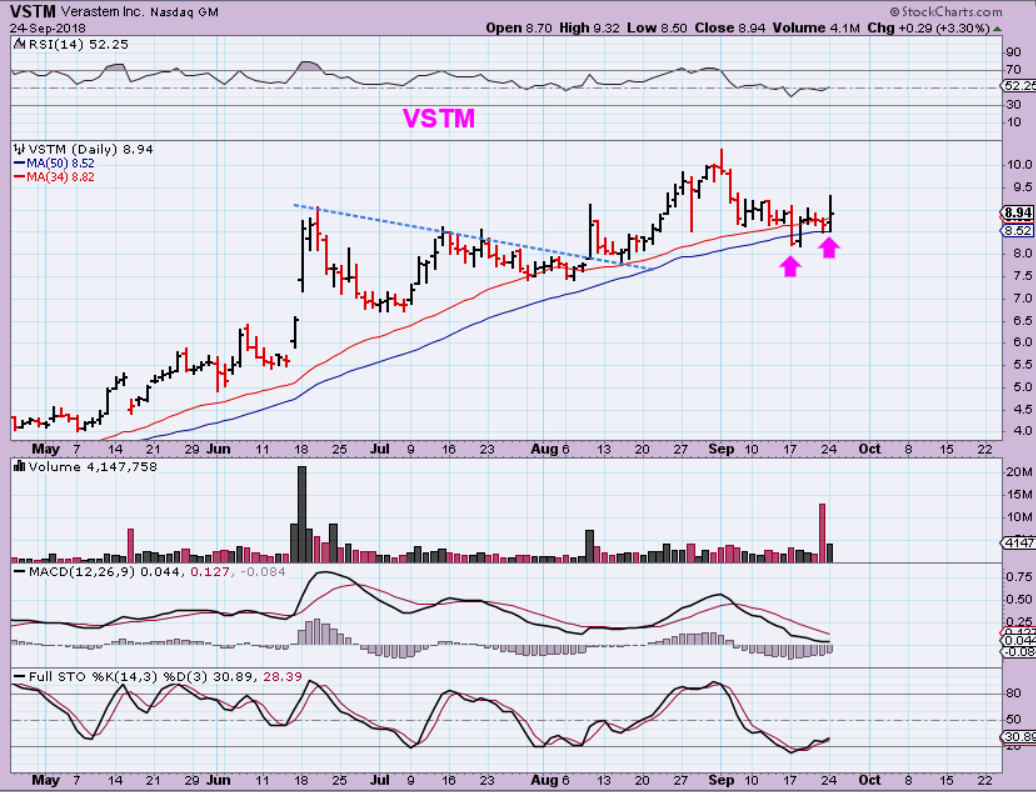Click the 30.89 stochastic tag on right axis
This screenshot has height=792, width=1036.
coord(1019,737)
